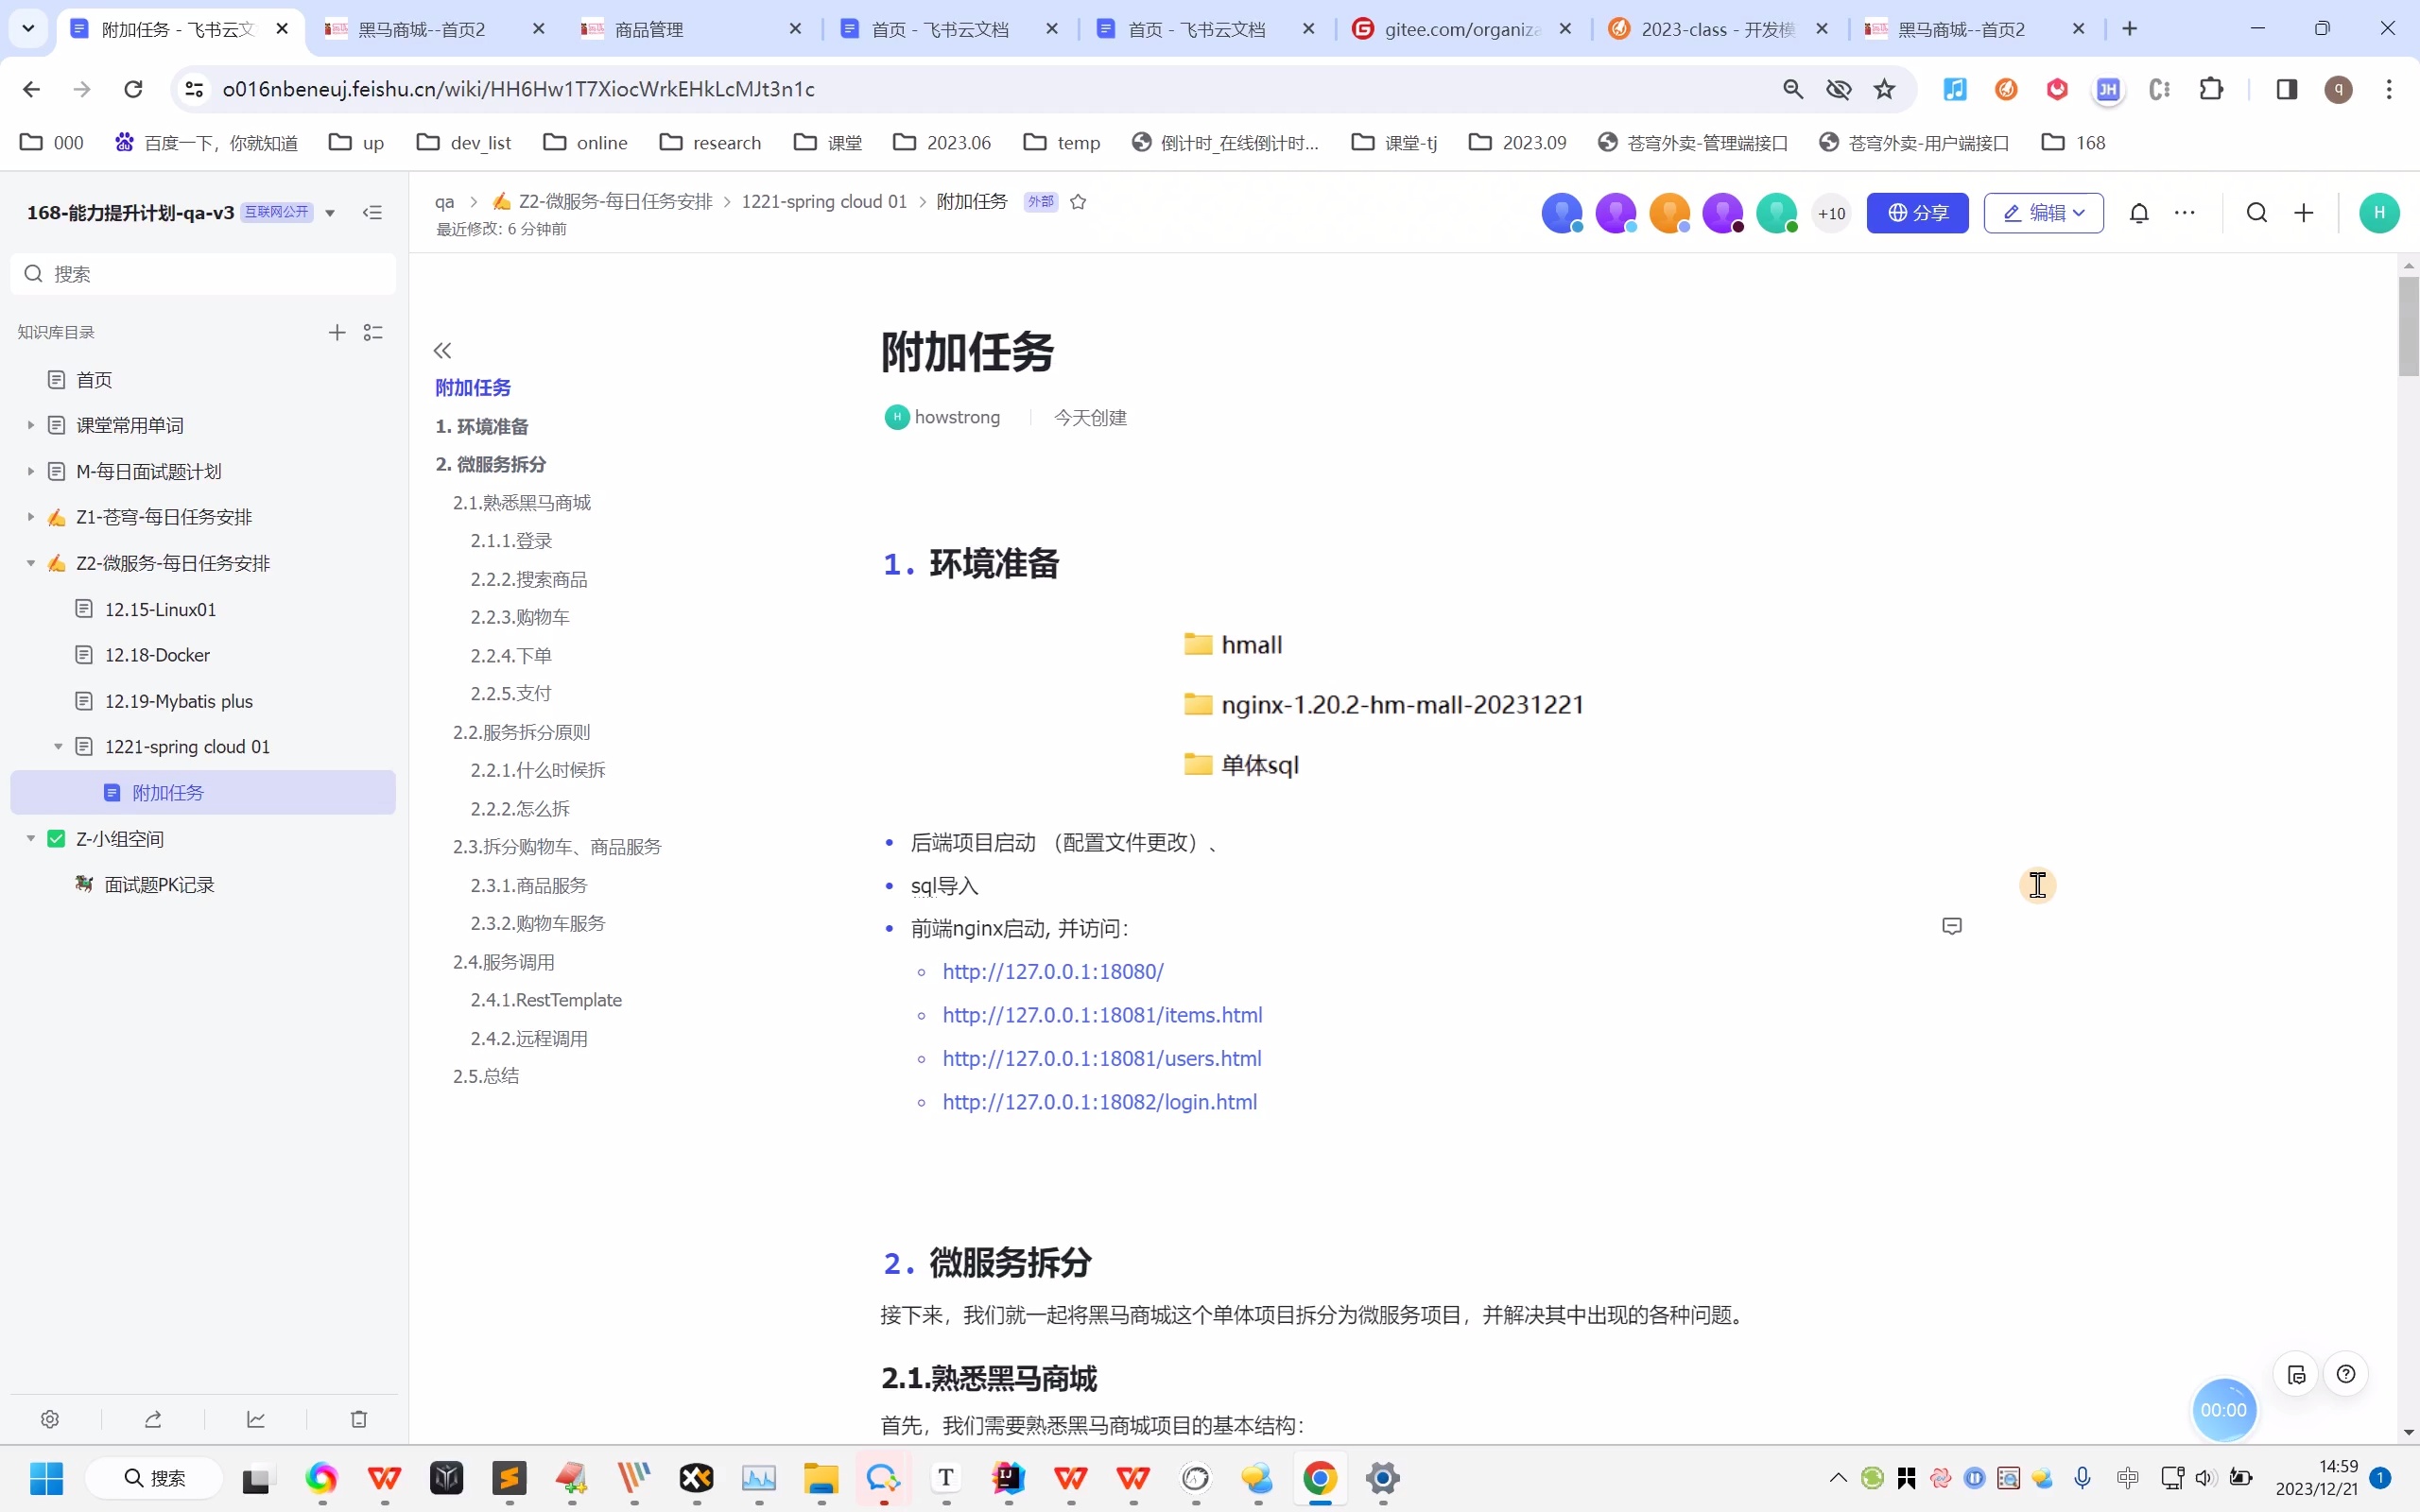Collapse the Z2-微服务-每日任务安排 tree item
Image resolution: width=2420 pixels, height=1512 pixels.
tap(30, 562)
